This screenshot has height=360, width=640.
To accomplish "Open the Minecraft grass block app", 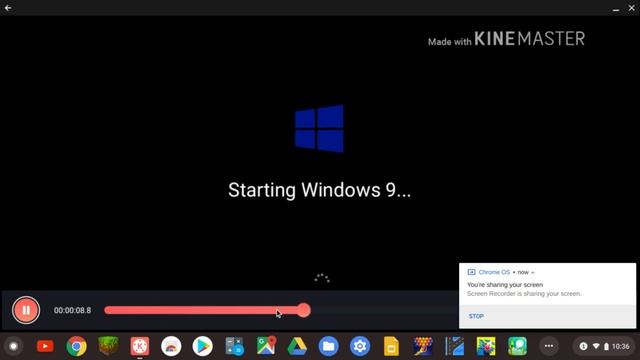I will [108, 346].
